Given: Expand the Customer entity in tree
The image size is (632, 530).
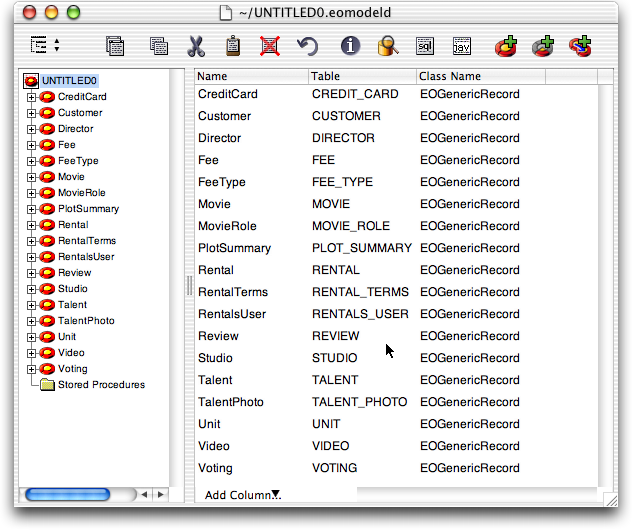Looking at the screenshot, I should tap(31, 113).
